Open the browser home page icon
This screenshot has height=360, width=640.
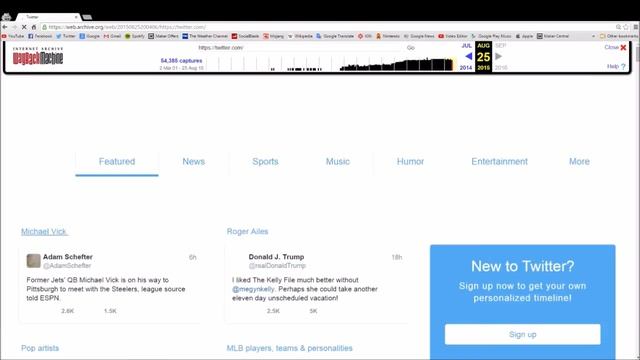click(34, 27)
